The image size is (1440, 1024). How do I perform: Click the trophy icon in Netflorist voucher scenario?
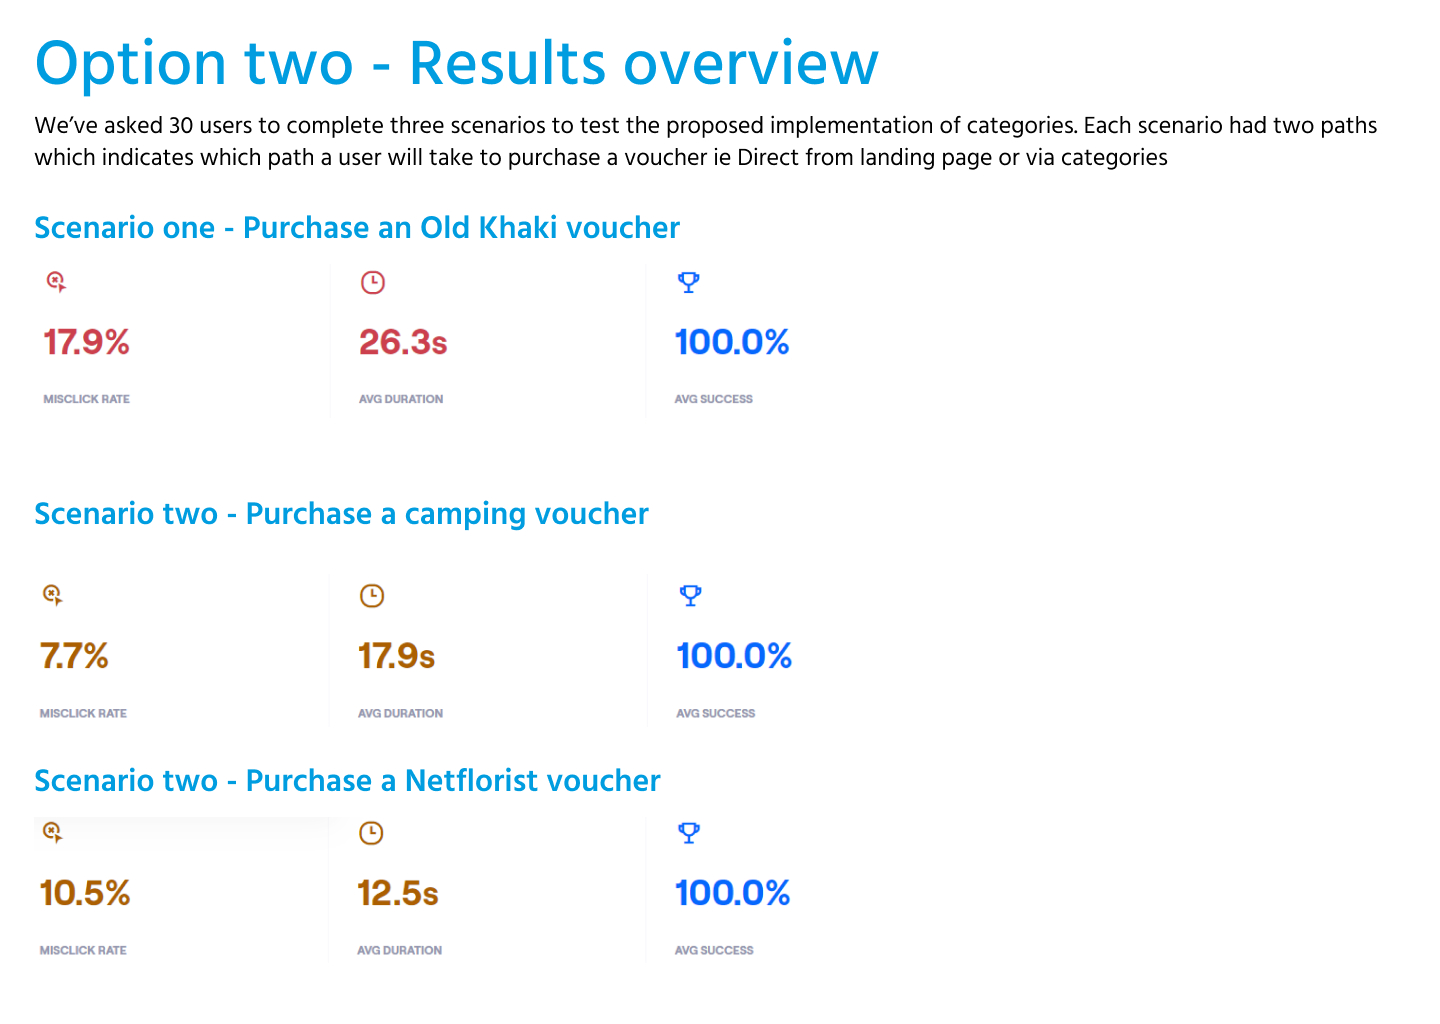click(689, 832)
